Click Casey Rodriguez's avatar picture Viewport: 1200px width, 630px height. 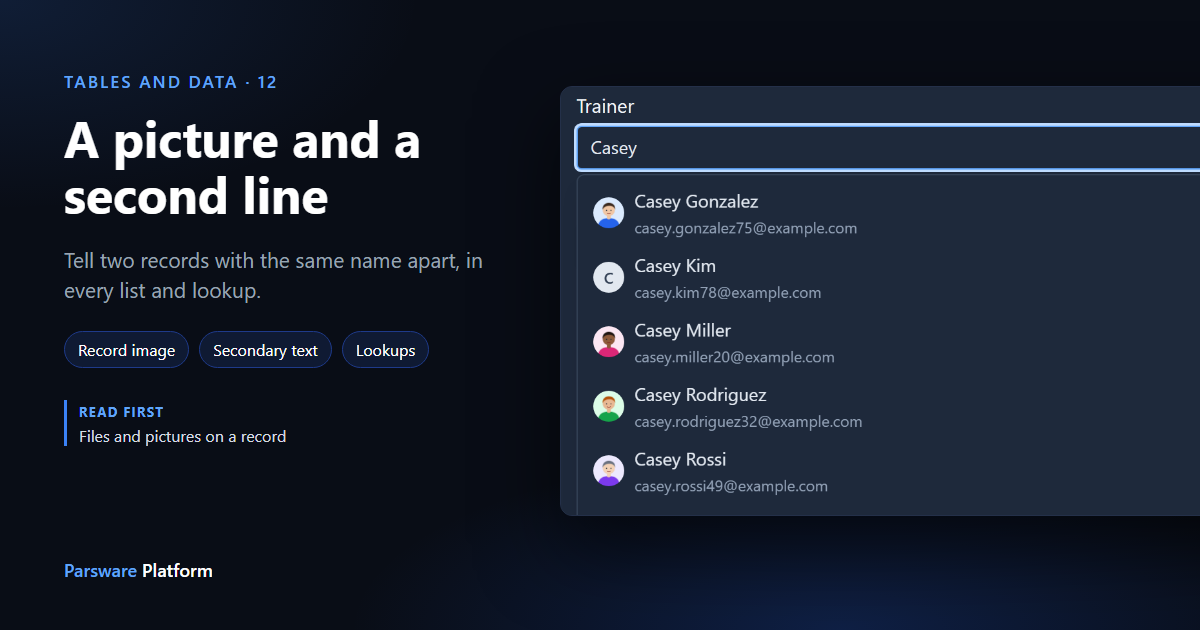click(x=608, y=407)
